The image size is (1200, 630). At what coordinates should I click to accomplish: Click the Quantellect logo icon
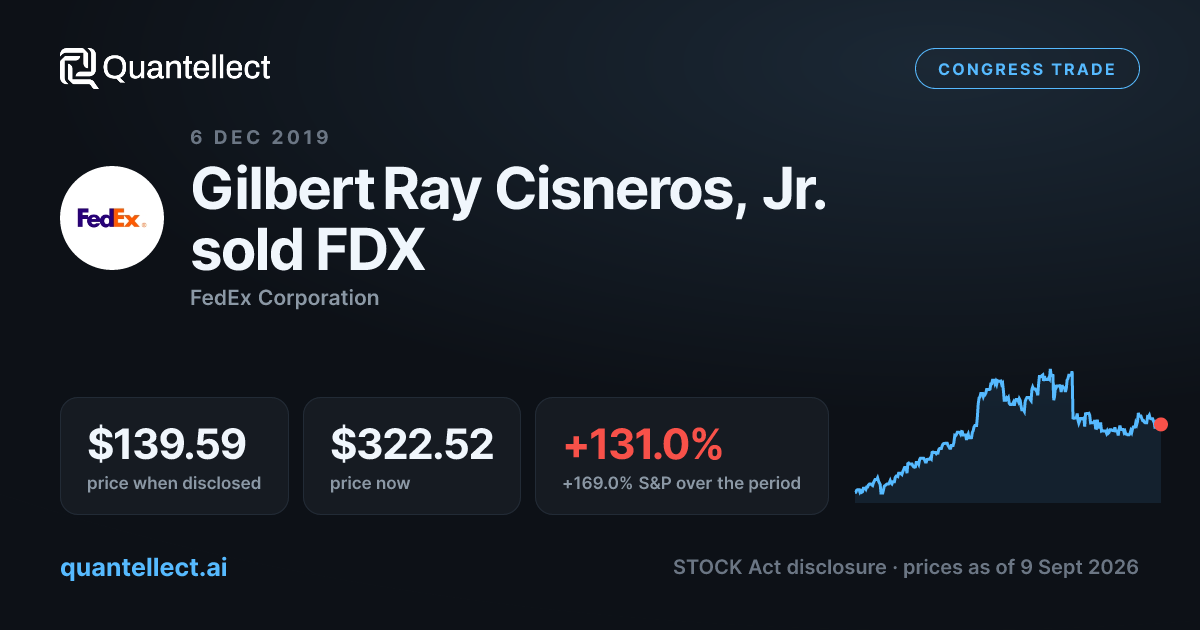pos(78,68)
